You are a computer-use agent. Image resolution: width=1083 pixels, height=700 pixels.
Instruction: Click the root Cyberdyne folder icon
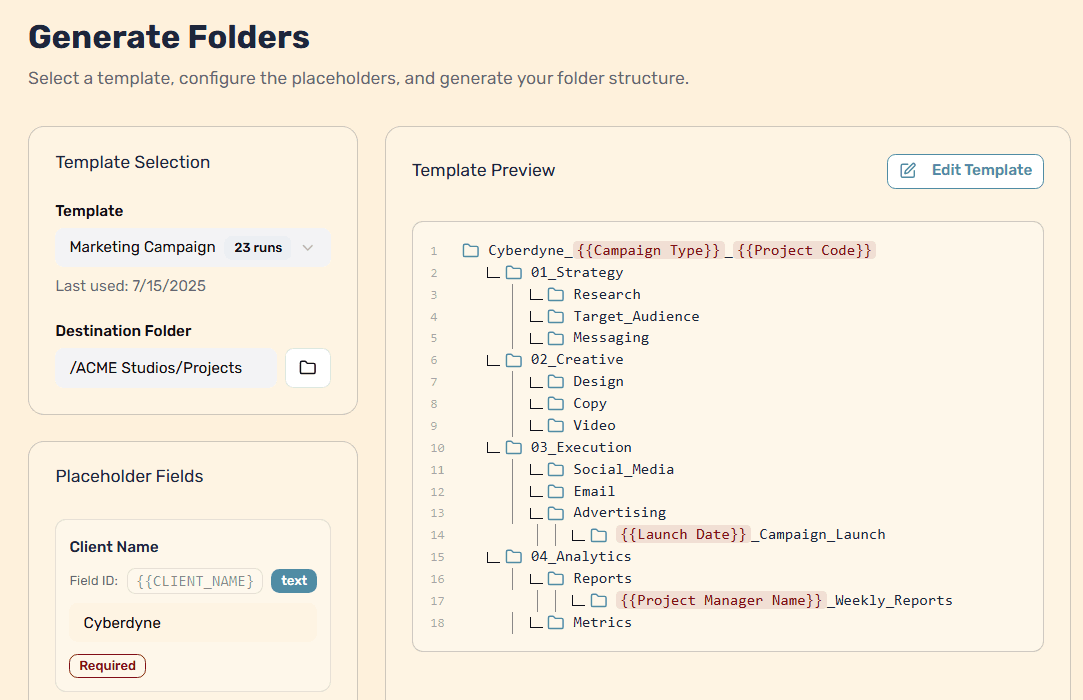471,250
